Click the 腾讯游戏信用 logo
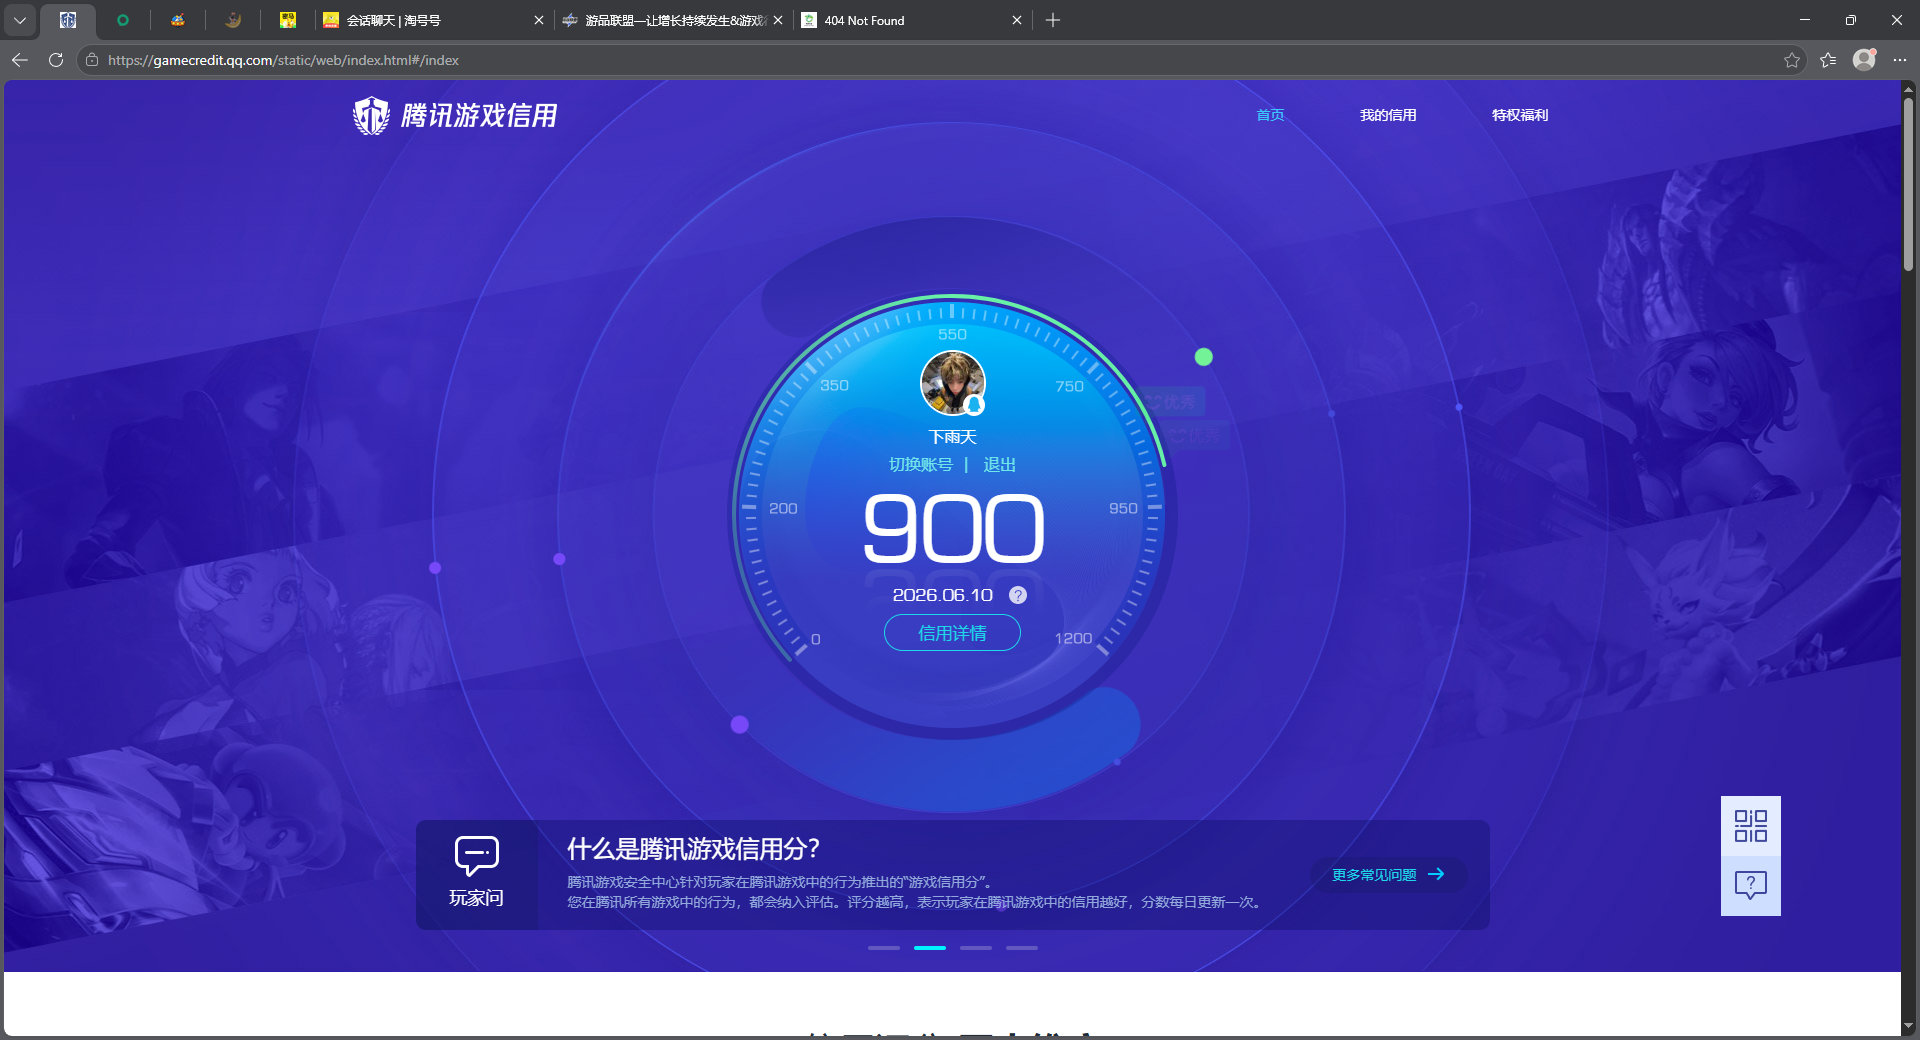 tap(455, 116)
